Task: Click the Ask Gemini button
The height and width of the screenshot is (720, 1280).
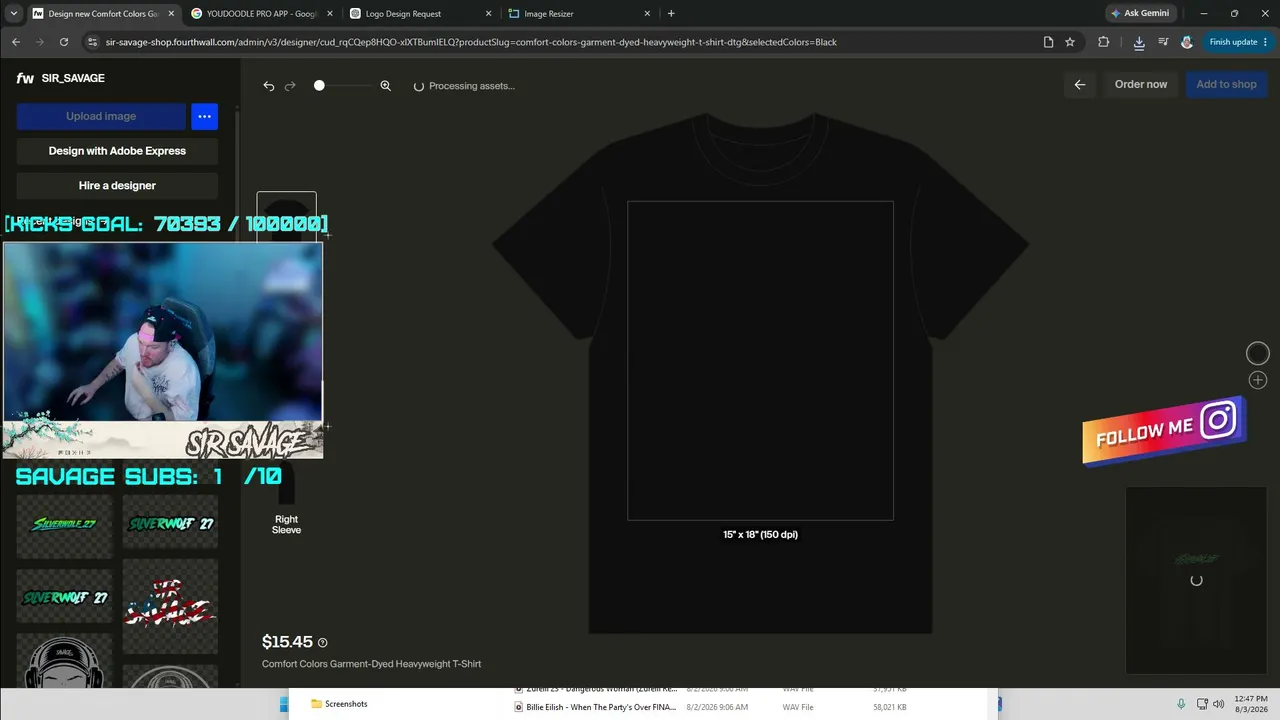Action: (x=1140, y=14)
